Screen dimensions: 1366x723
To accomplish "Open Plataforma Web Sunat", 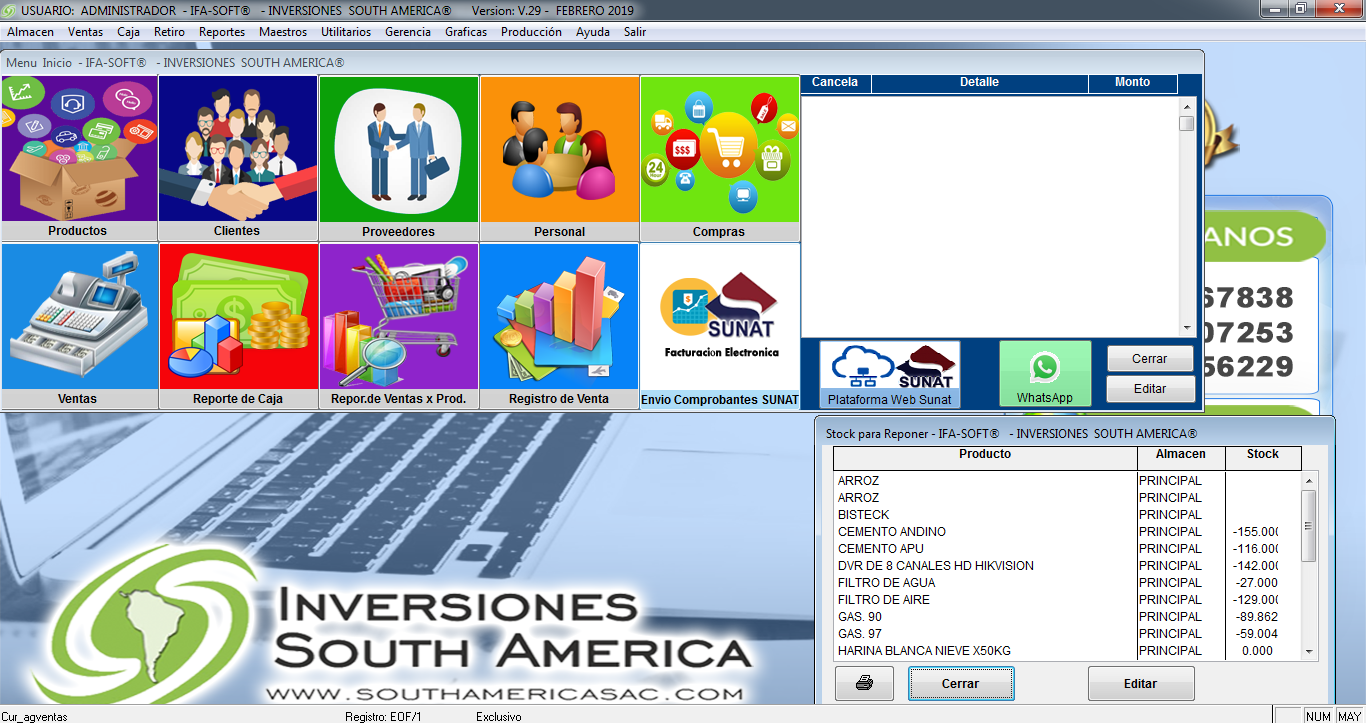I will (x=890, y=374).
